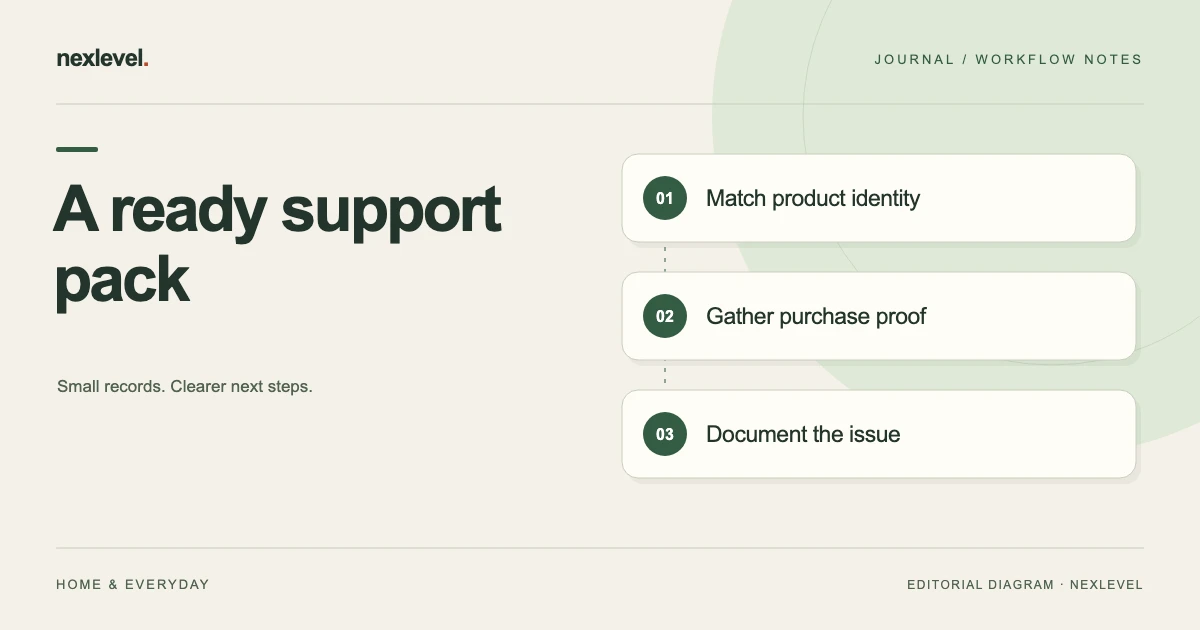Select the 01 step number badge
Viewport: 1200px width, 630px height.
(665, 198)
